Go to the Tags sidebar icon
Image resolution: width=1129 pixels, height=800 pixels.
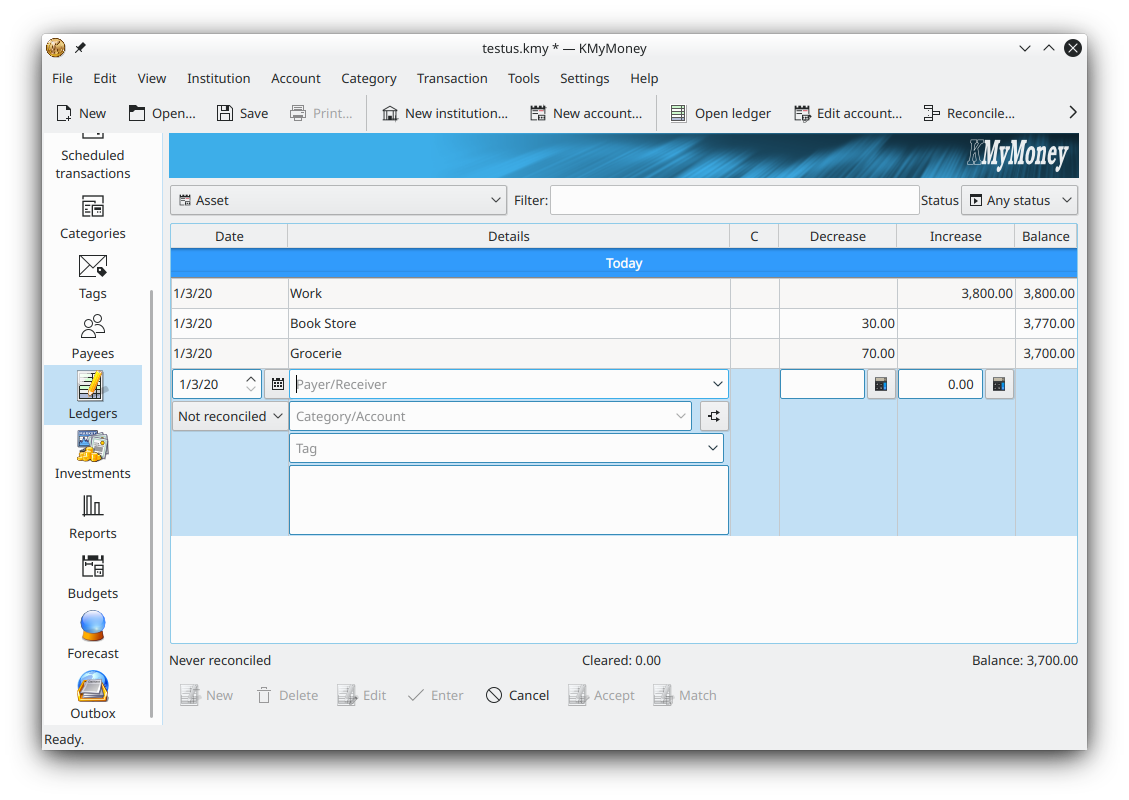[x=92, y=276]
